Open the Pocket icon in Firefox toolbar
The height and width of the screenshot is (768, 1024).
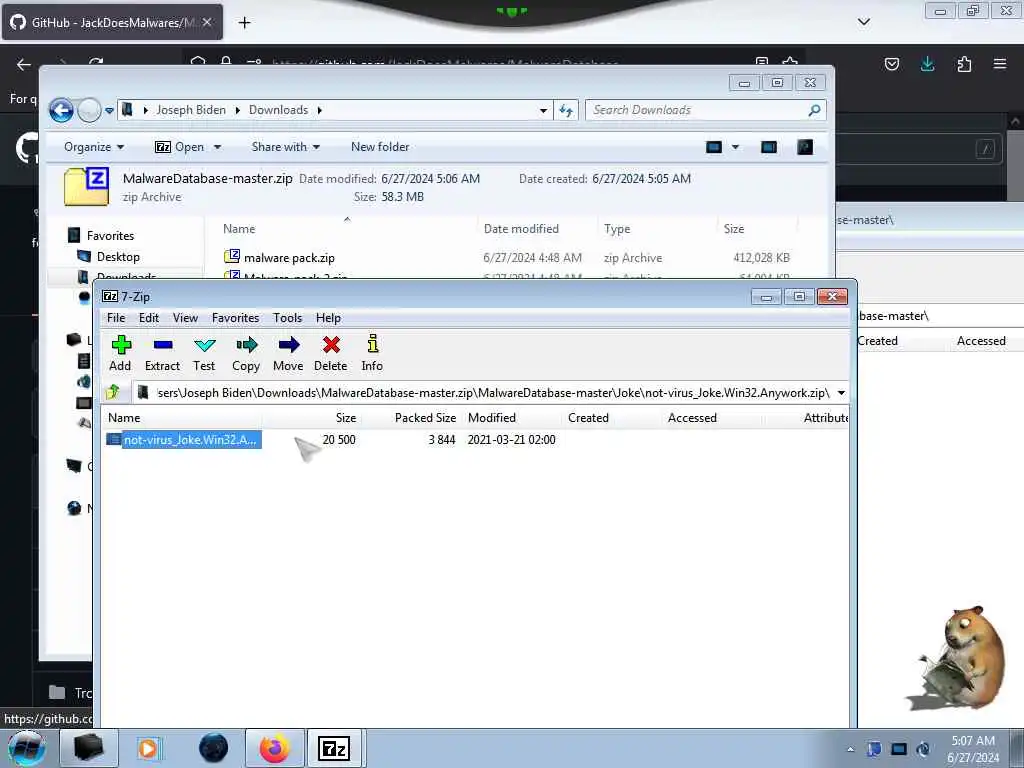tap(891, 64)
